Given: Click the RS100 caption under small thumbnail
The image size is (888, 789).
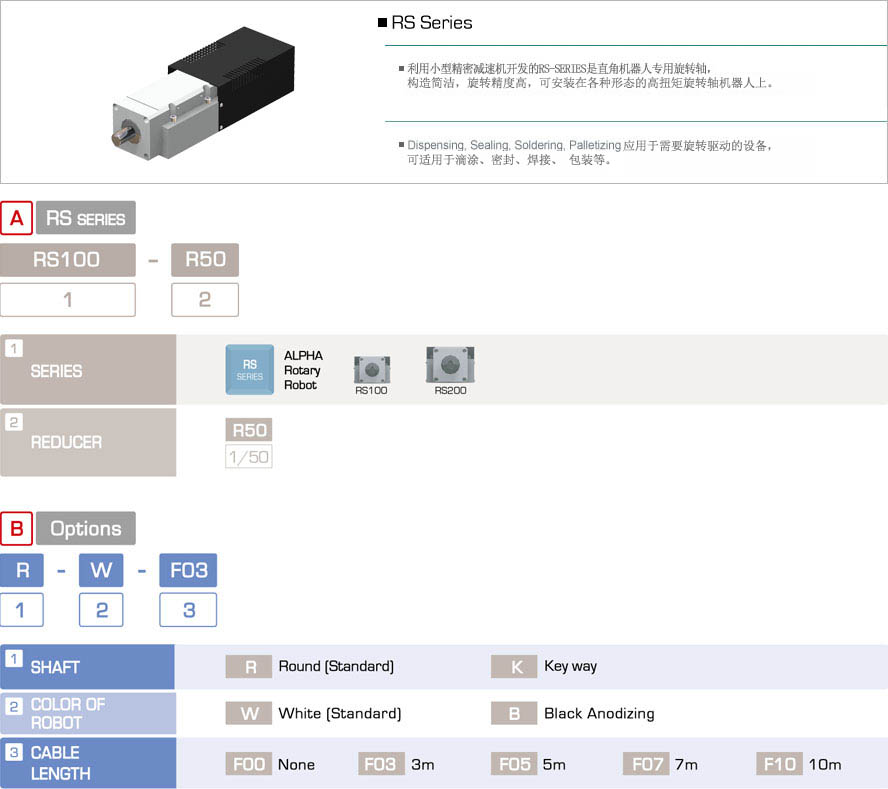Looking at the screenshot, I should point(371,390).
